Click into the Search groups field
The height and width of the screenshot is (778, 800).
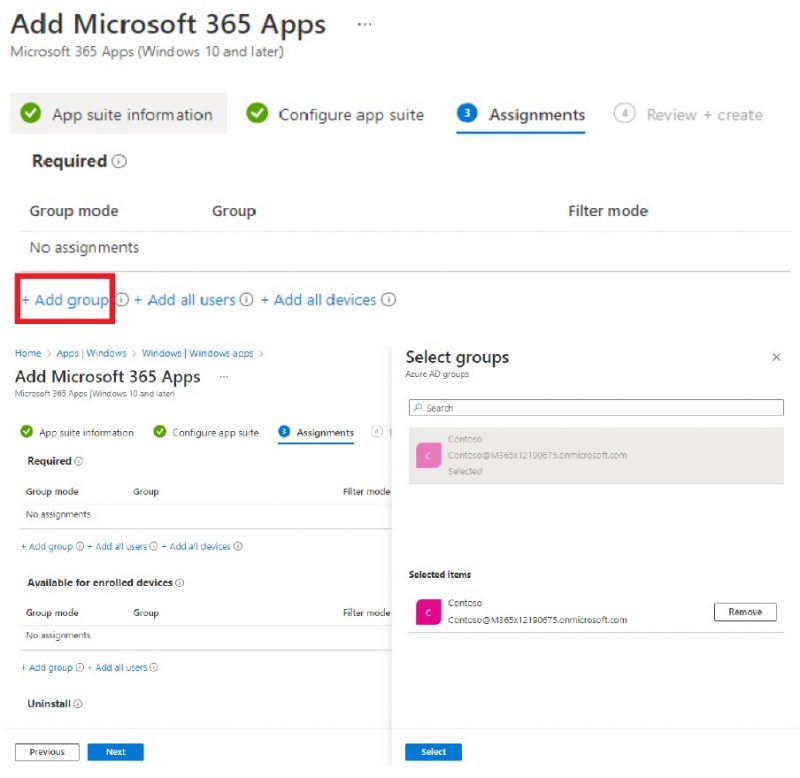596,408
